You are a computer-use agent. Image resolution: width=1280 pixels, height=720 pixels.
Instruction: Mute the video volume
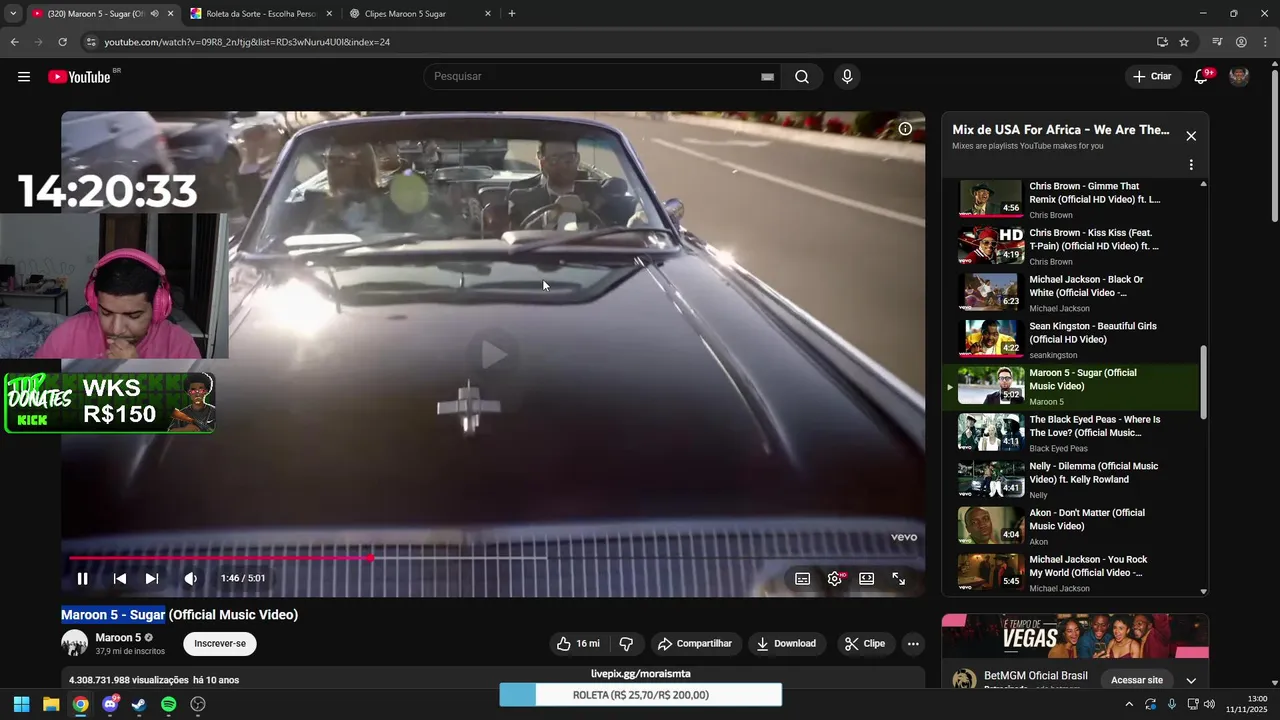[x=190, y=578]
